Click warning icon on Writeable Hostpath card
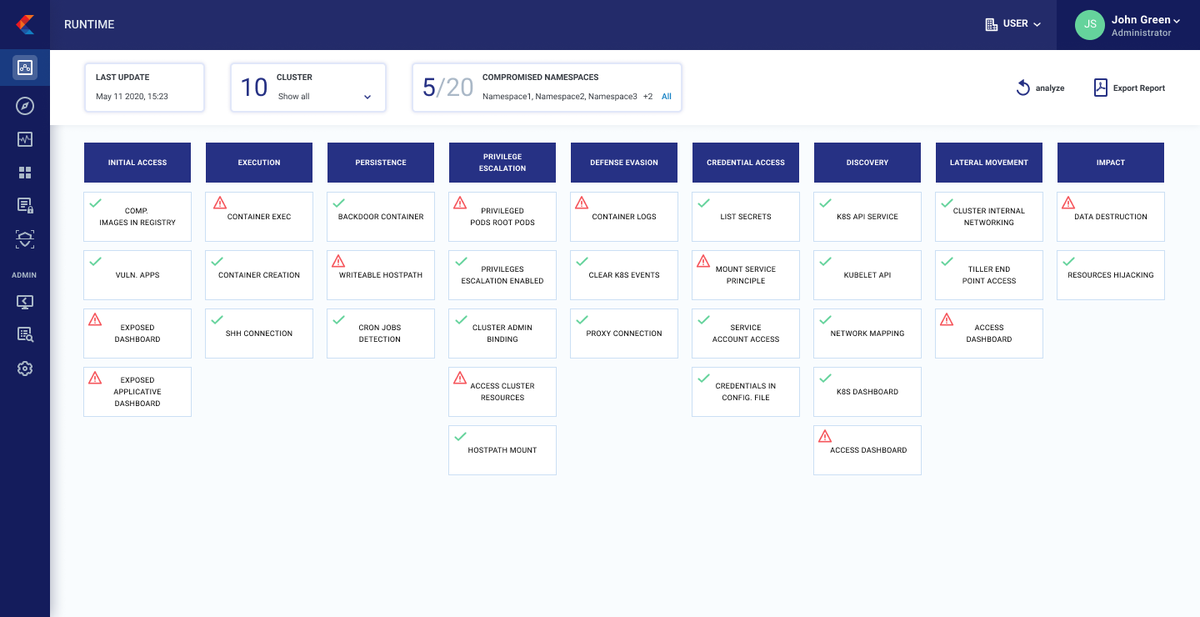The height and width of the screenshot is (617, 1200). pyautogui.click(x=338, y=261)
